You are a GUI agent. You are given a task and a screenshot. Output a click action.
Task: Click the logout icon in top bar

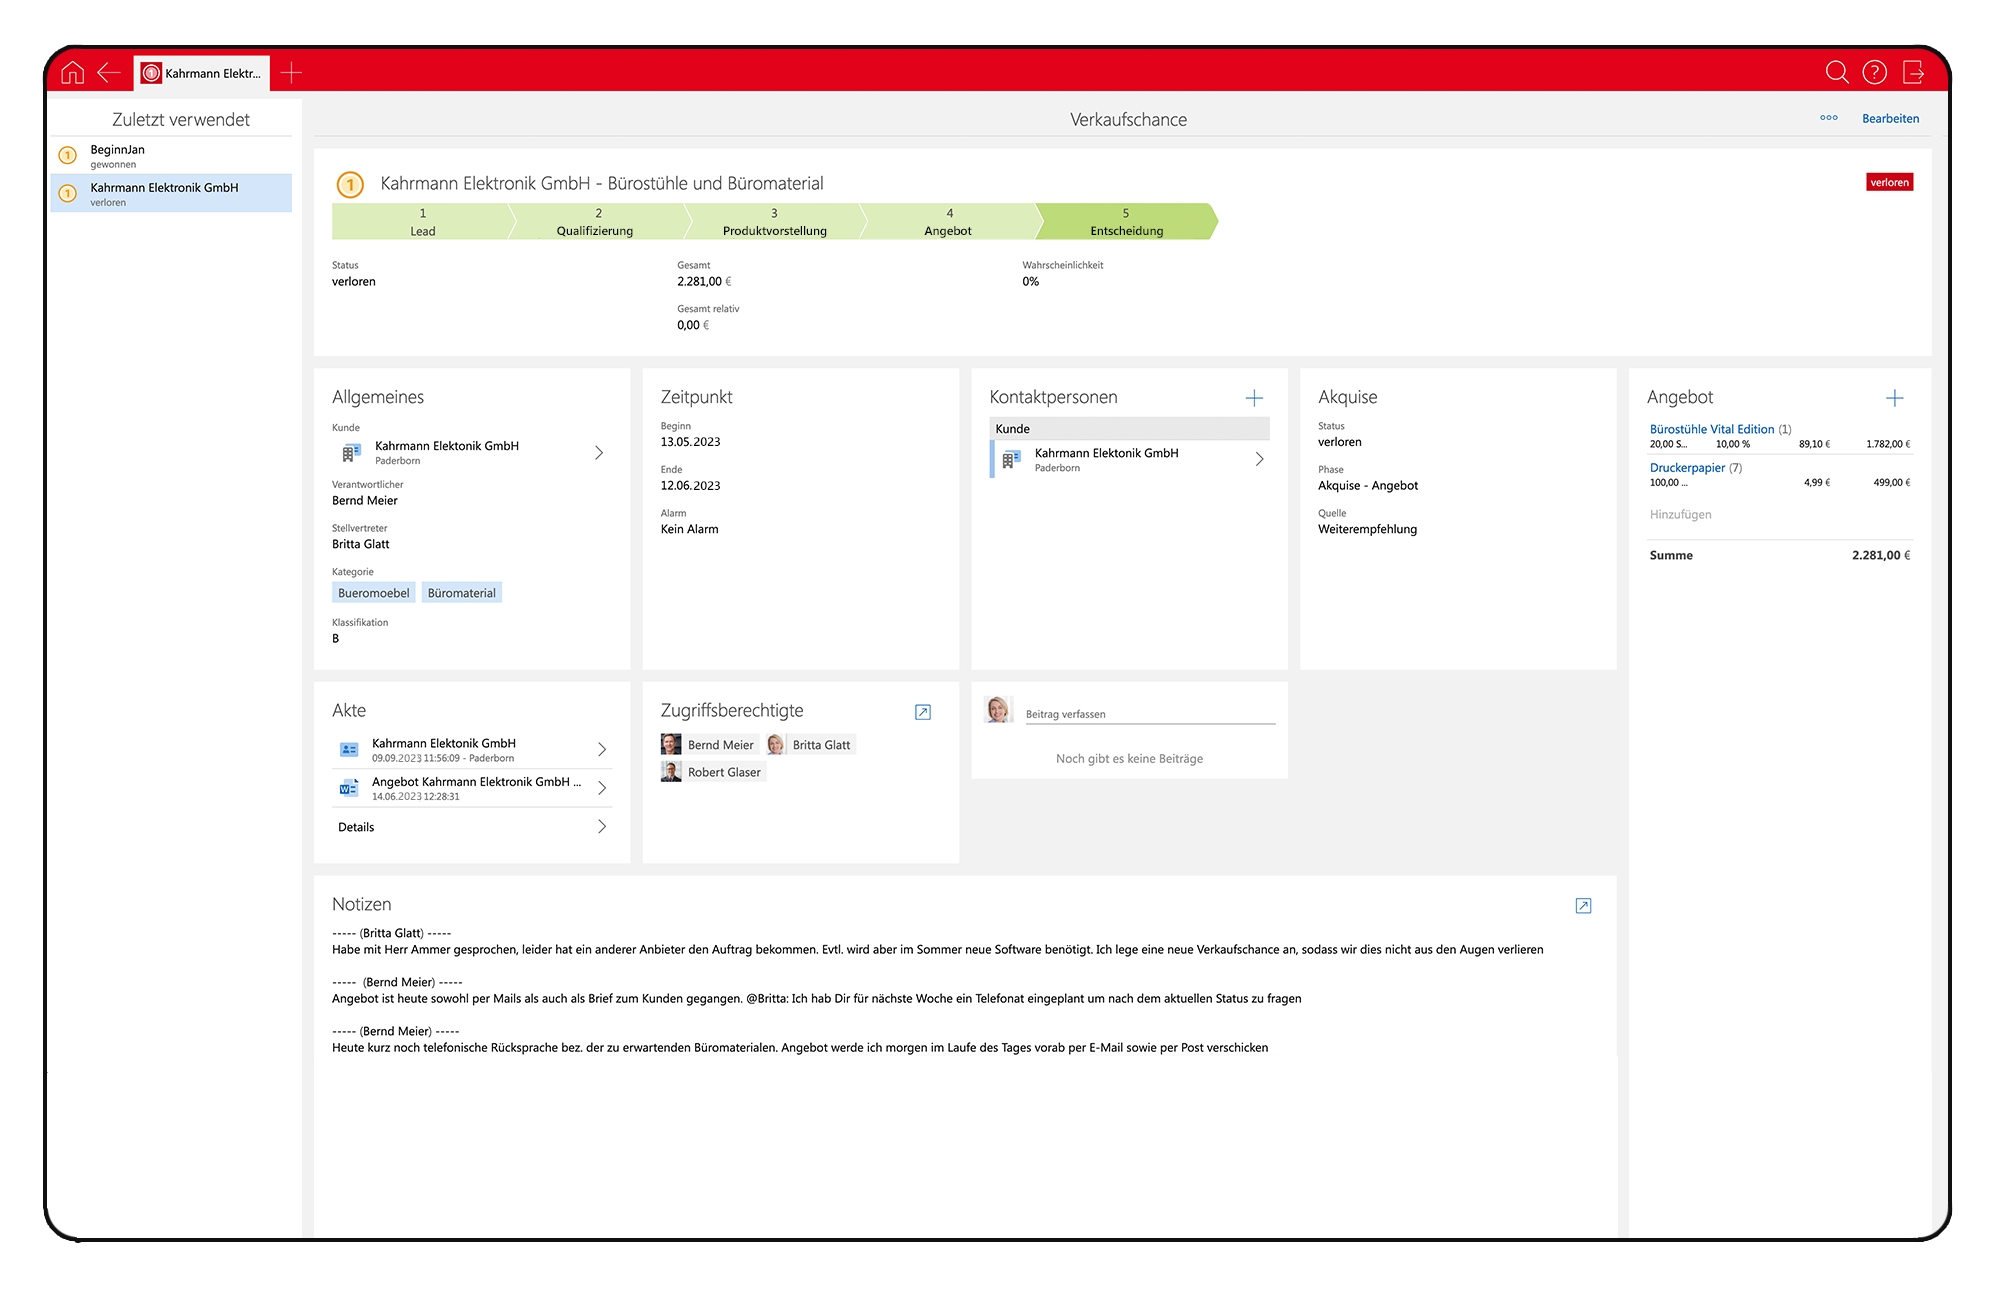pyautogui.click(x=1913, y=72)
